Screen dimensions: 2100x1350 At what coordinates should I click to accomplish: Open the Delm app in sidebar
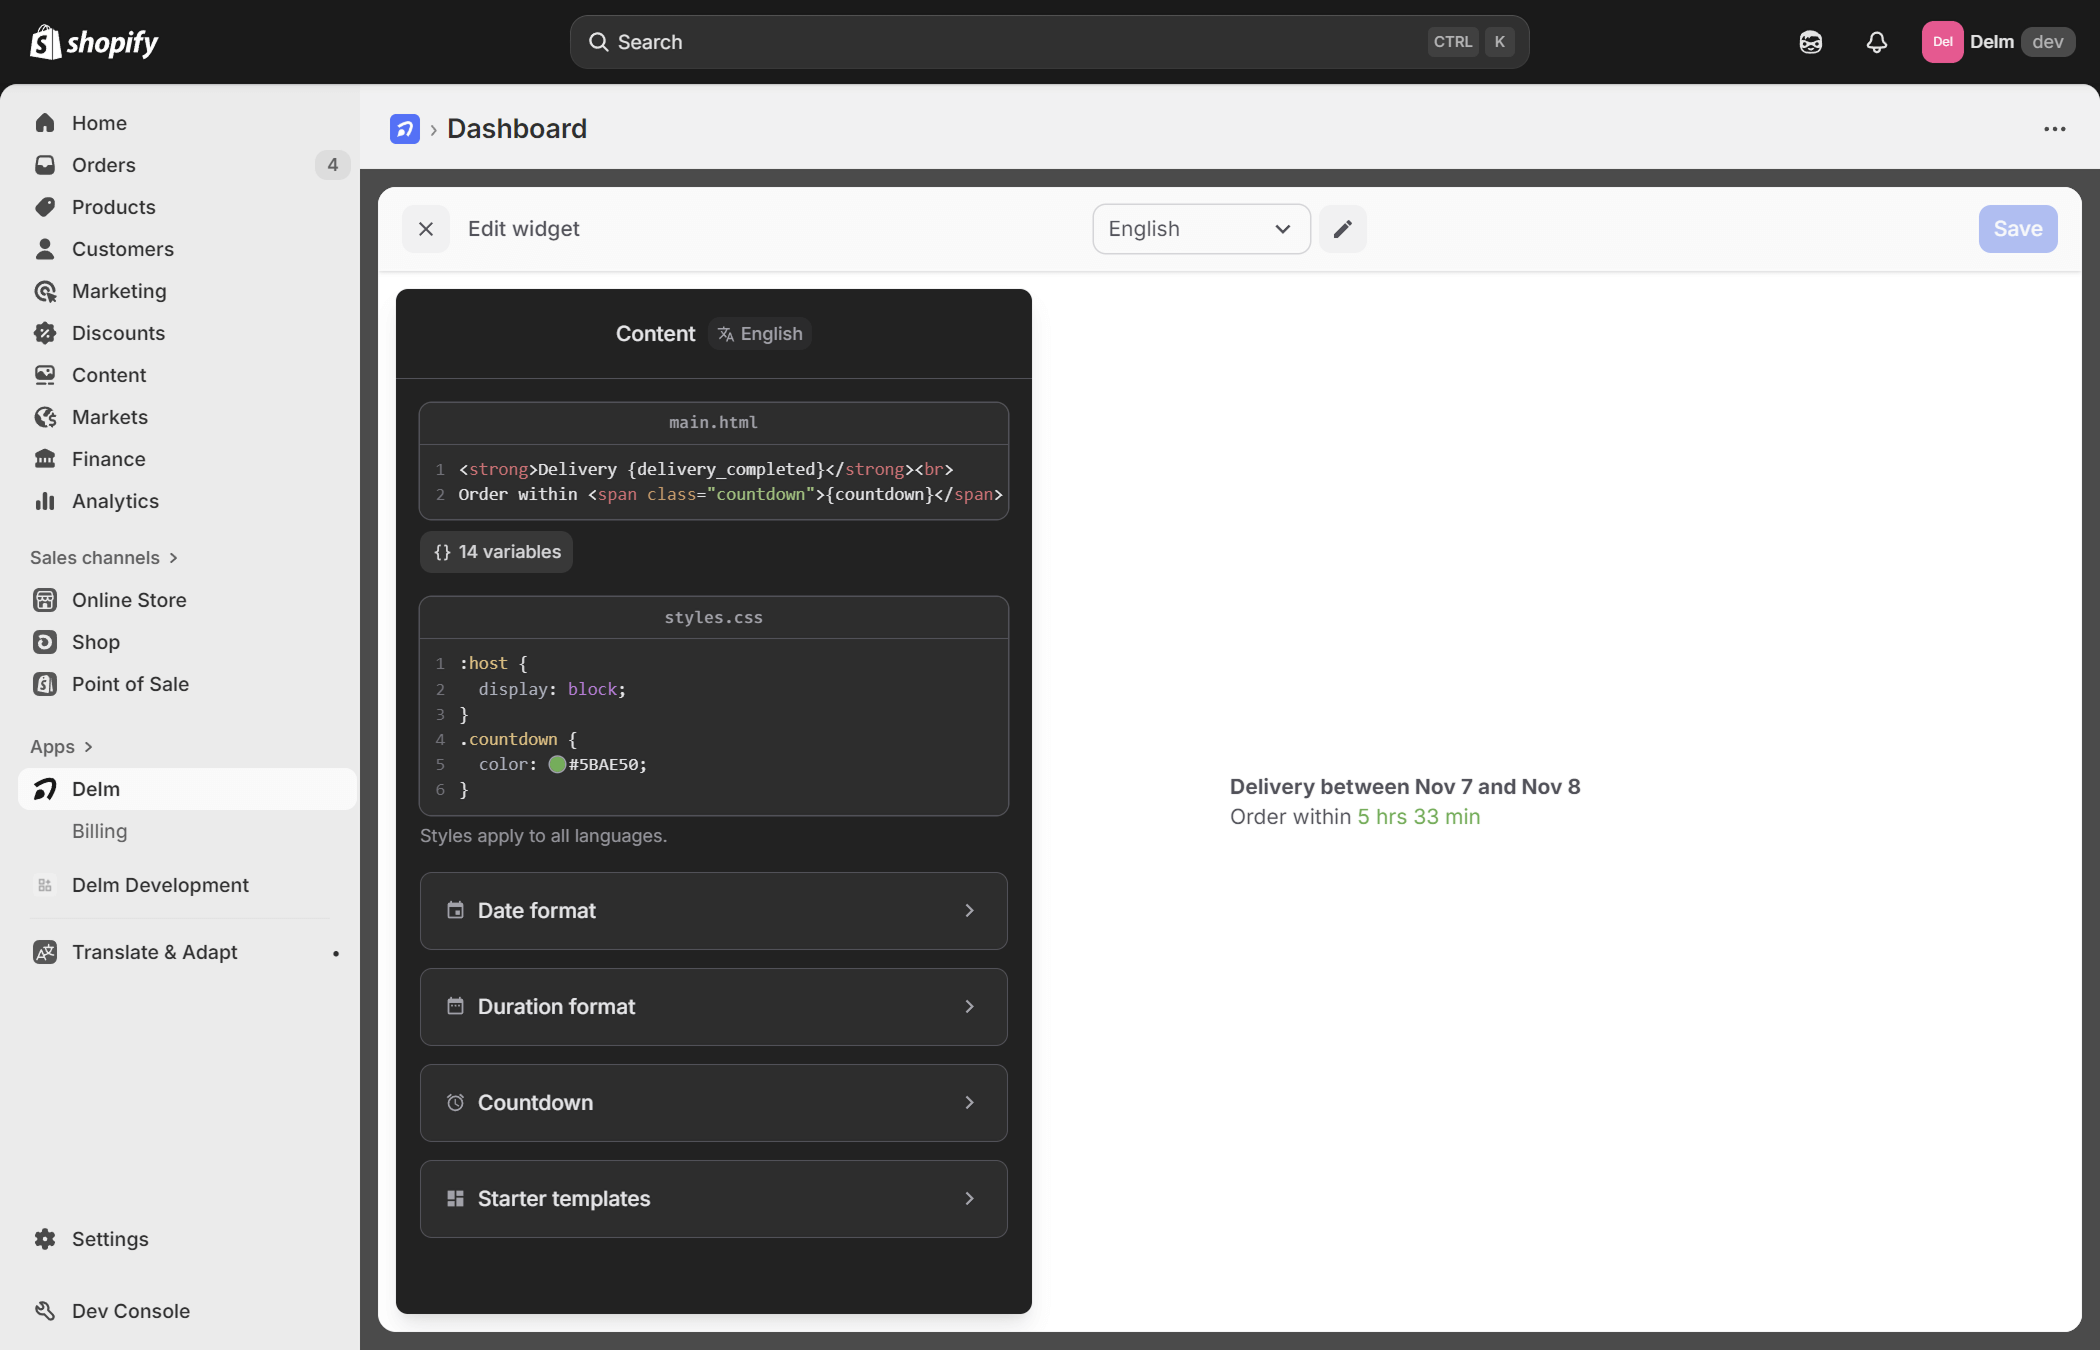click(95, 788)
